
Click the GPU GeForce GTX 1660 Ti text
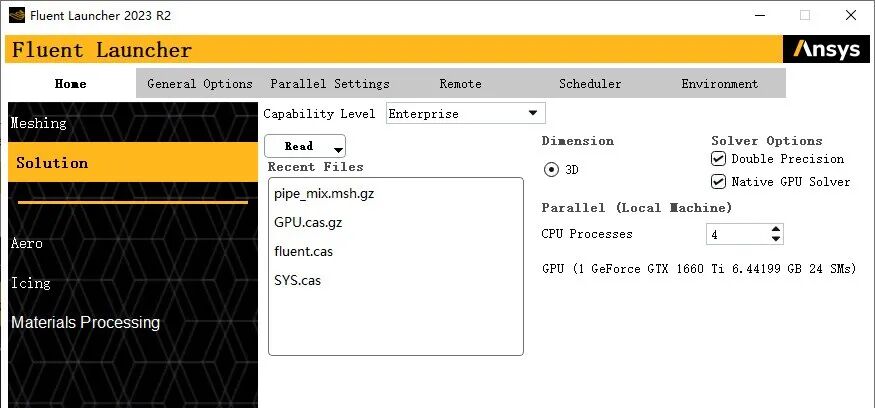pos(699,269)
